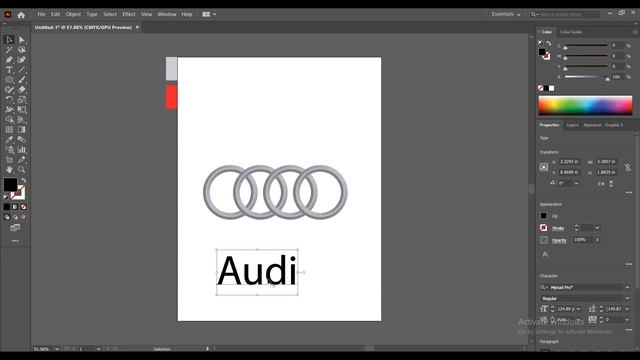
Task: Open the rotation angle dropdown
Action: (x=577, y=183)
